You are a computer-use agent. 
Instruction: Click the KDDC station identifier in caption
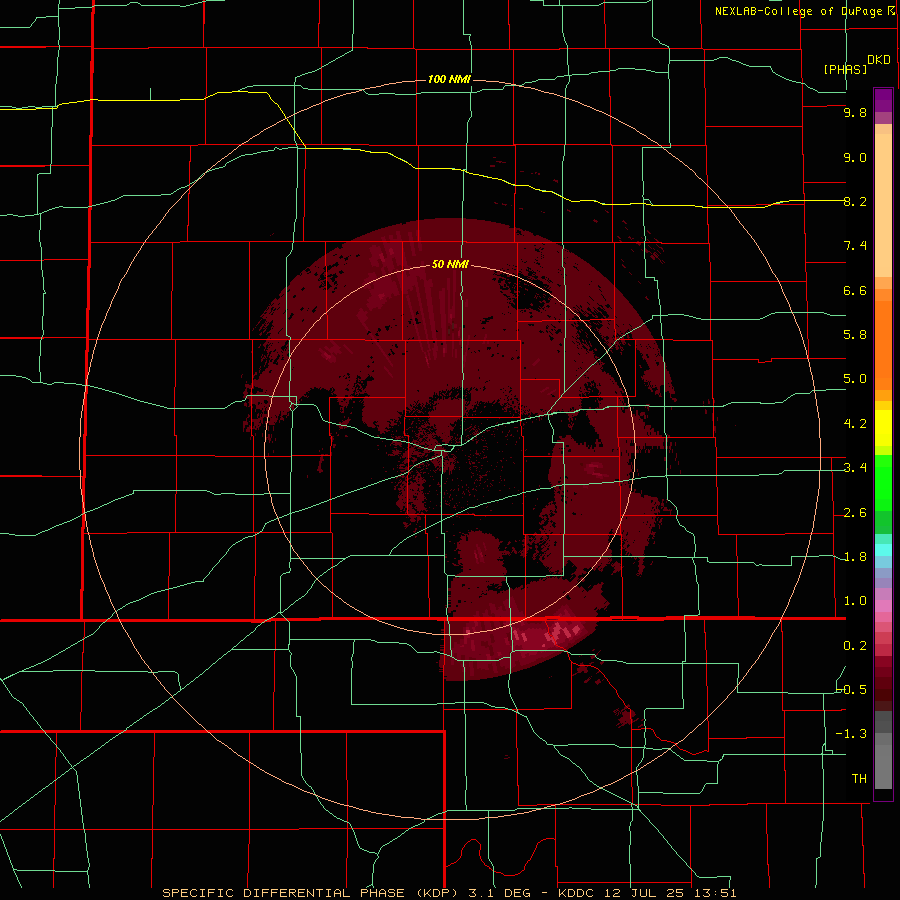click(576, 893)
